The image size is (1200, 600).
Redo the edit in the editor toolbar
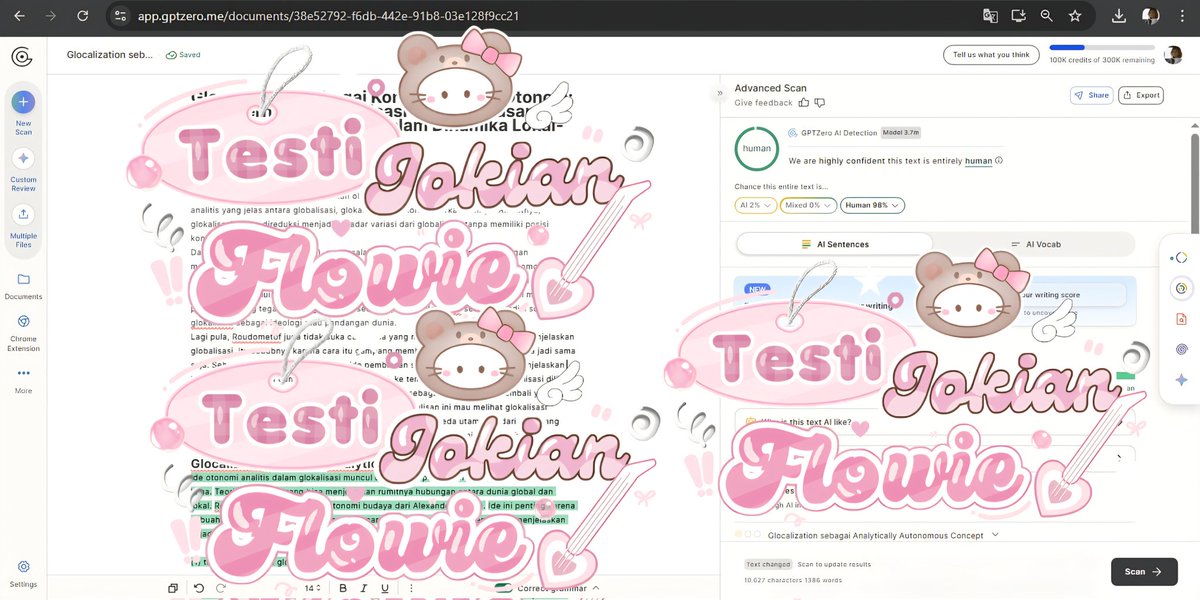point(221,588)
